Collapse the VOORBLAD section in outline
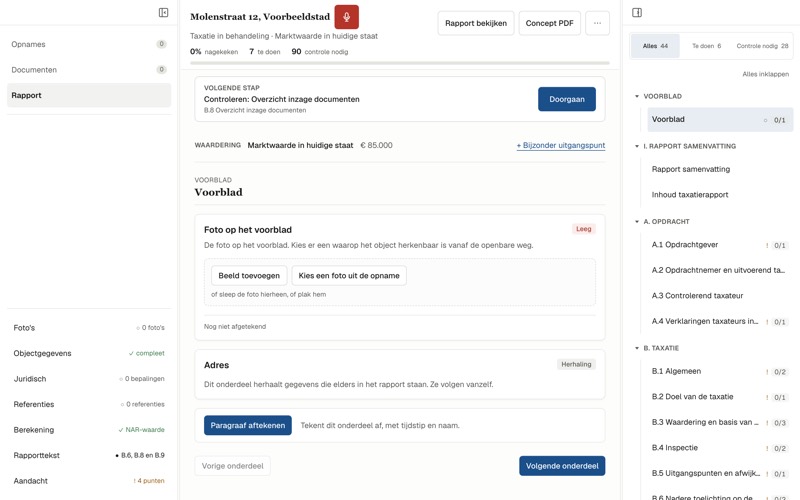This screenshot has height=500, width=800. pyautogui.click(x=637, y=96)
